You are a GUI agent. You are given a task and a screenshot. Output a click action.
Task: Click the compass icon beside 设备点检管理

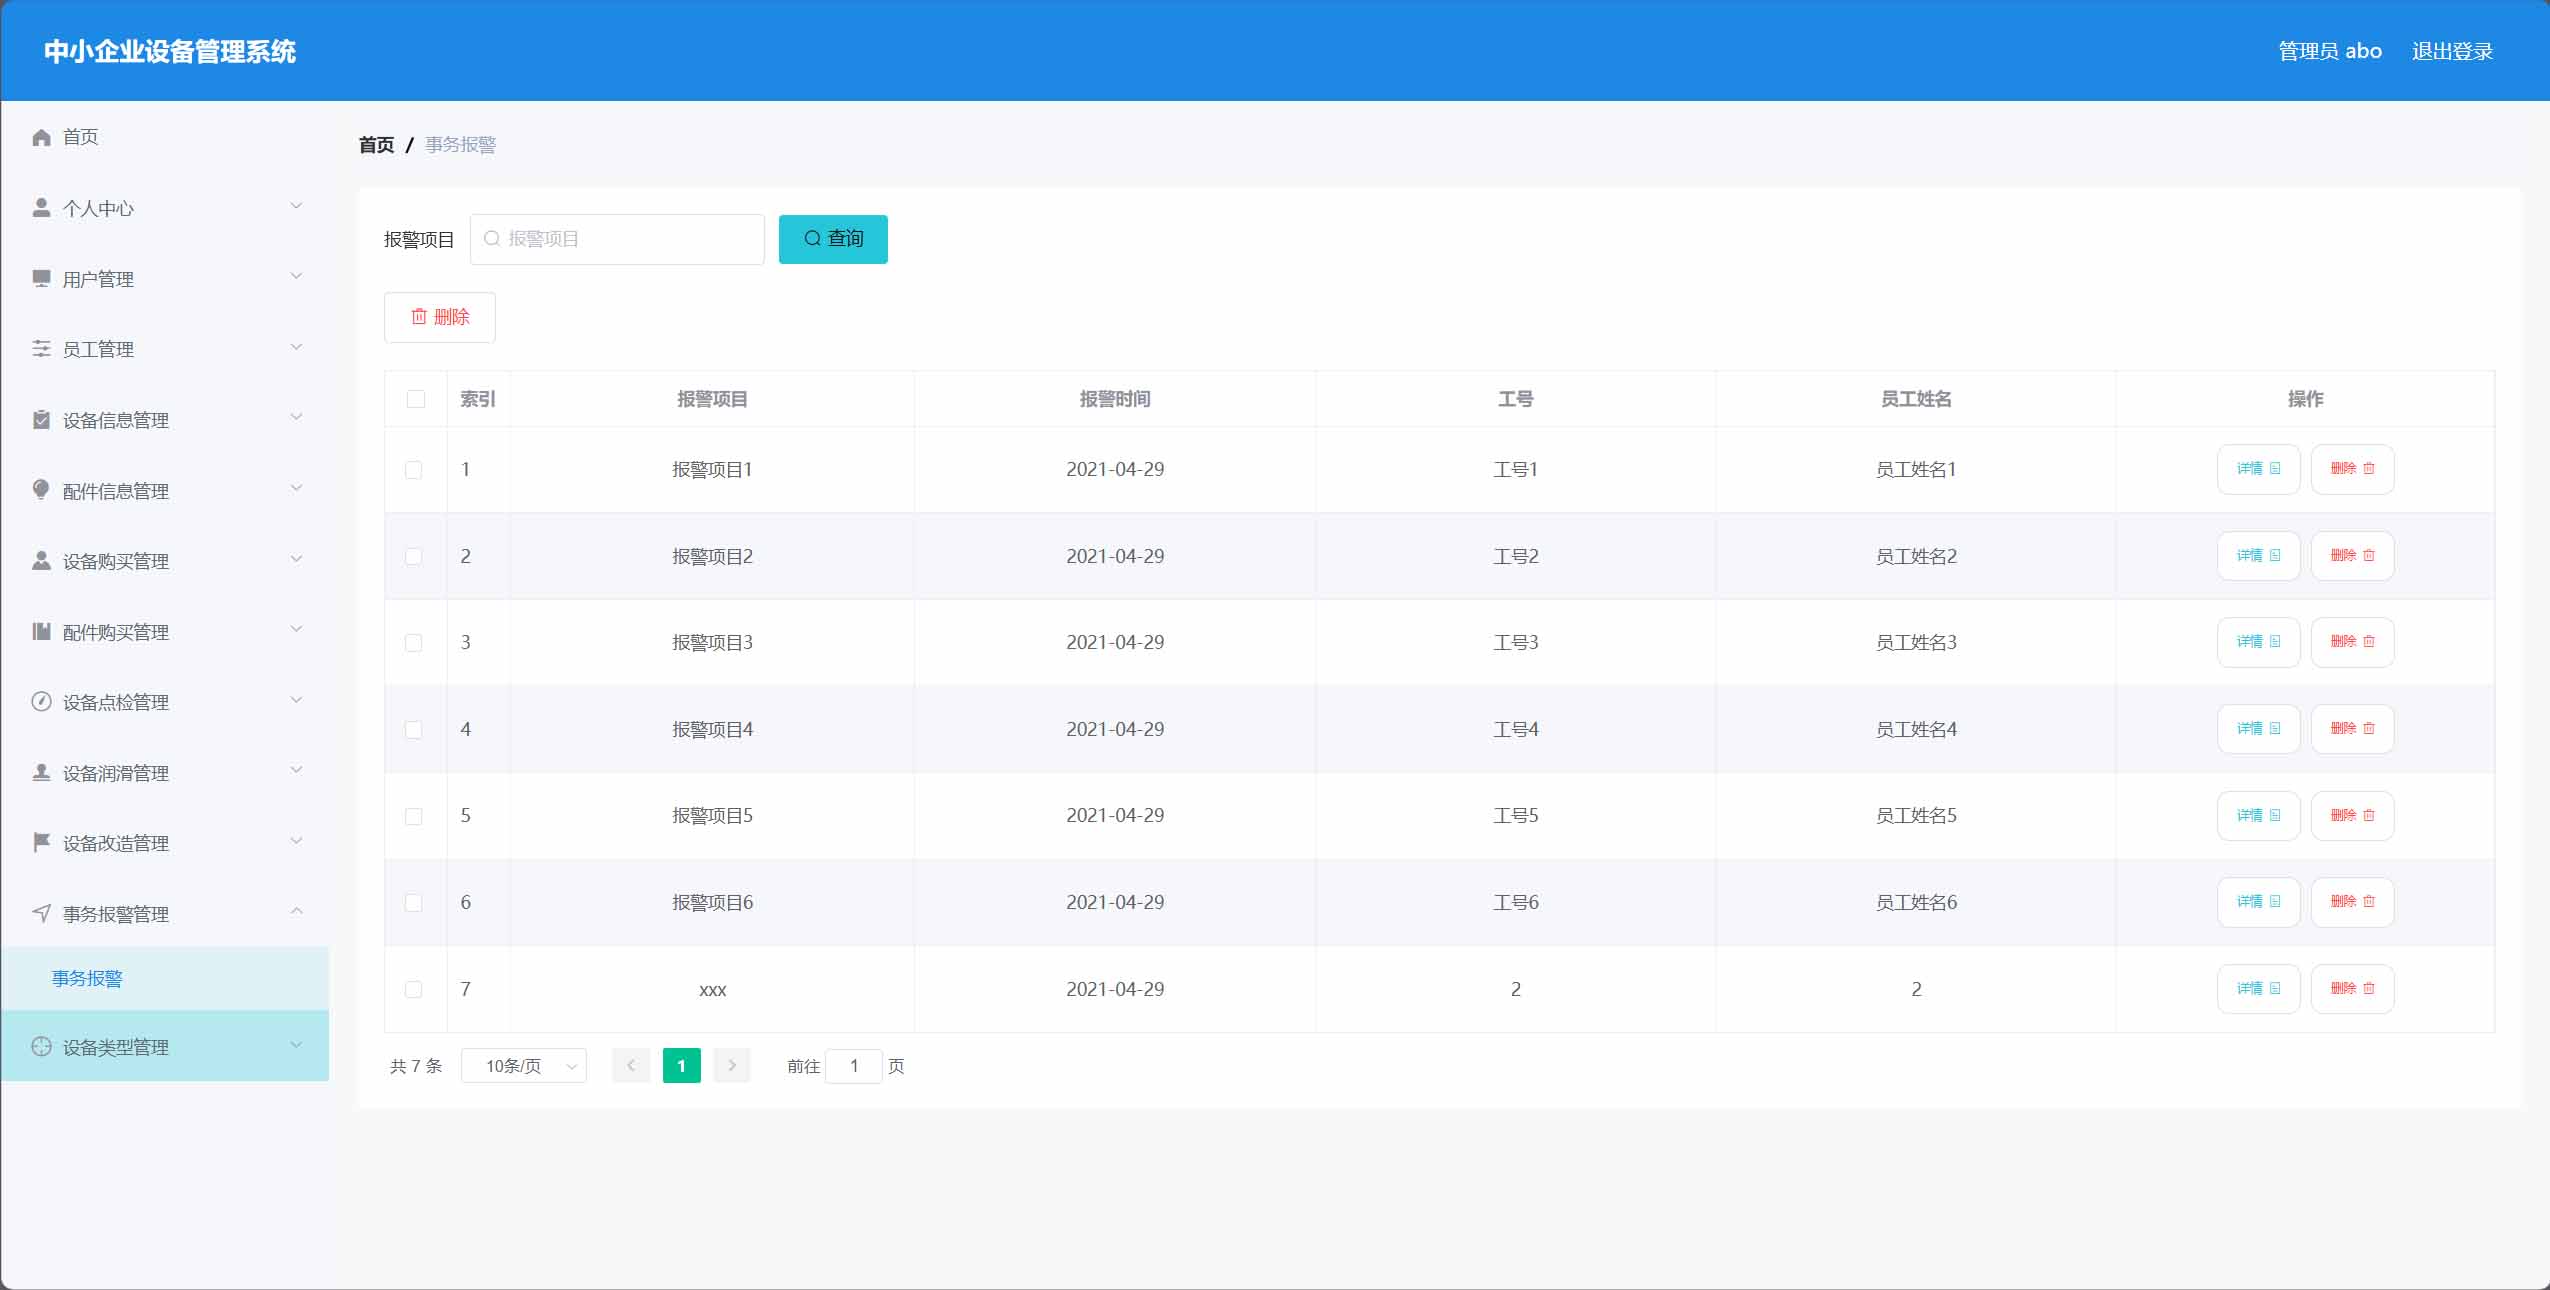click(x=41, y=701)
